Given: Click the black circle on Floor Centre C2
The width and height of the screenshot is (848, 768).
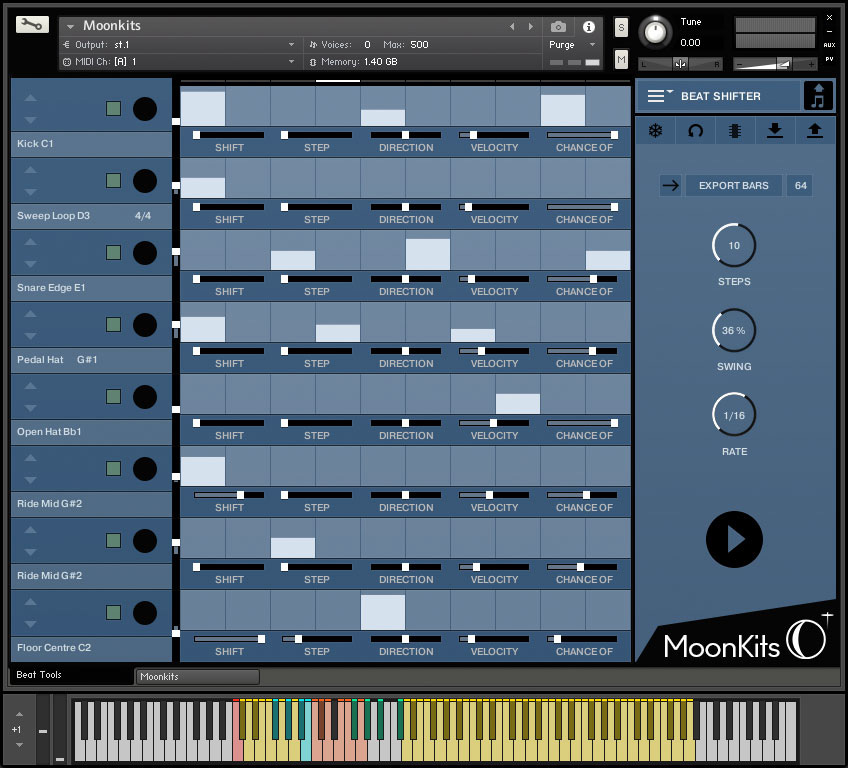Looking at the screenshot, I should [x=145, y=613].
